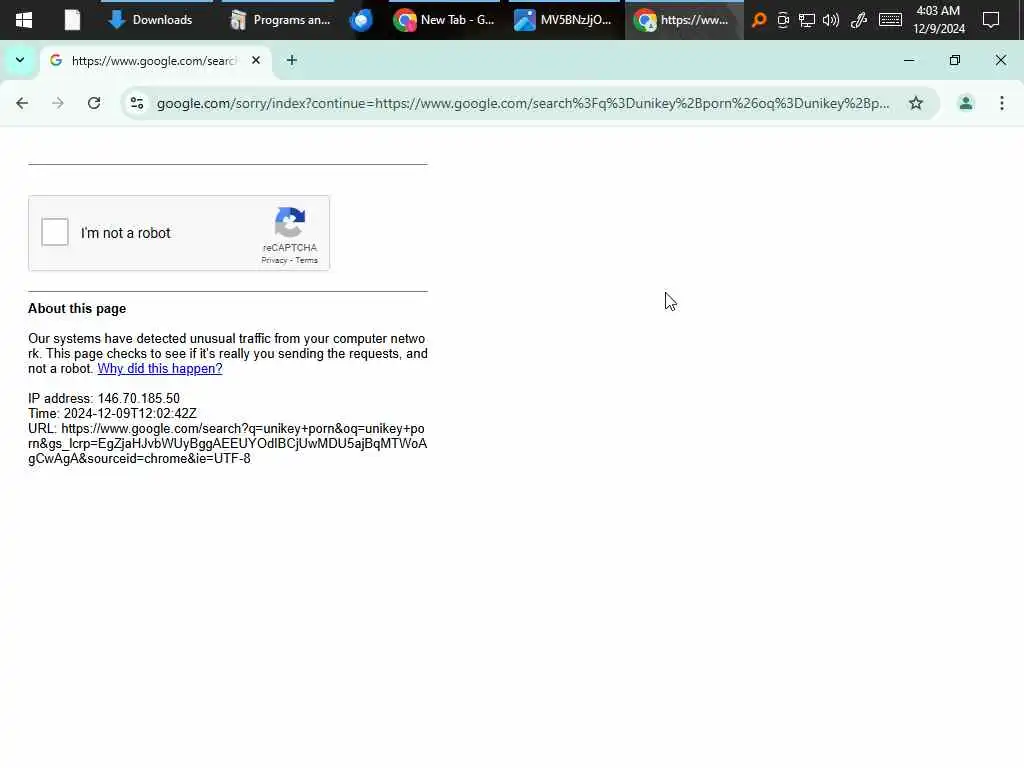Image resolution: width=1024 pixels, height=768 pixels.
Task: Click the IP address 146.70.185.50 text
Action: pyautogui.click(x=104, y=398)
